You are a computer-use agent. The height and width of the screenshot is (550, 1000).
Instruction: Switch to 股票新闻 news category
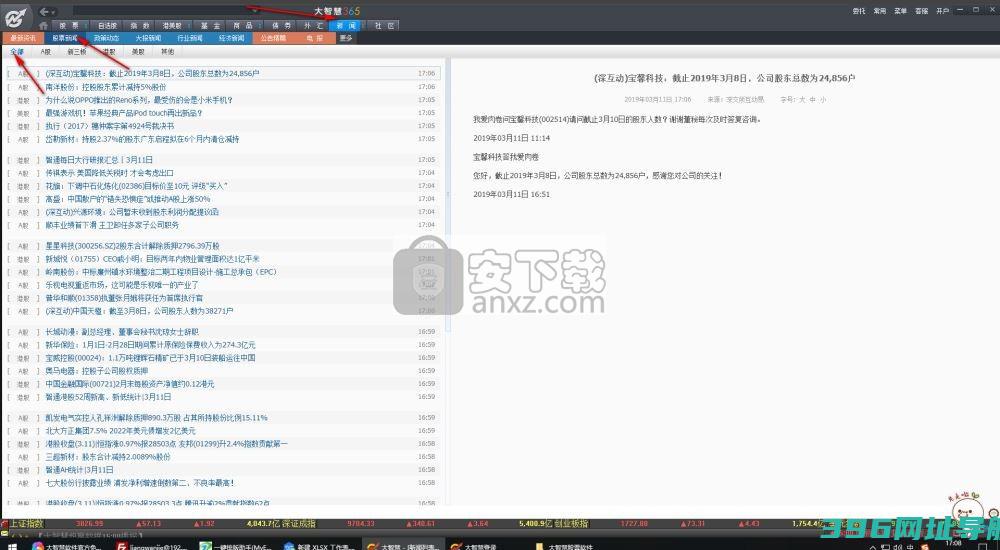pos(65,38)
